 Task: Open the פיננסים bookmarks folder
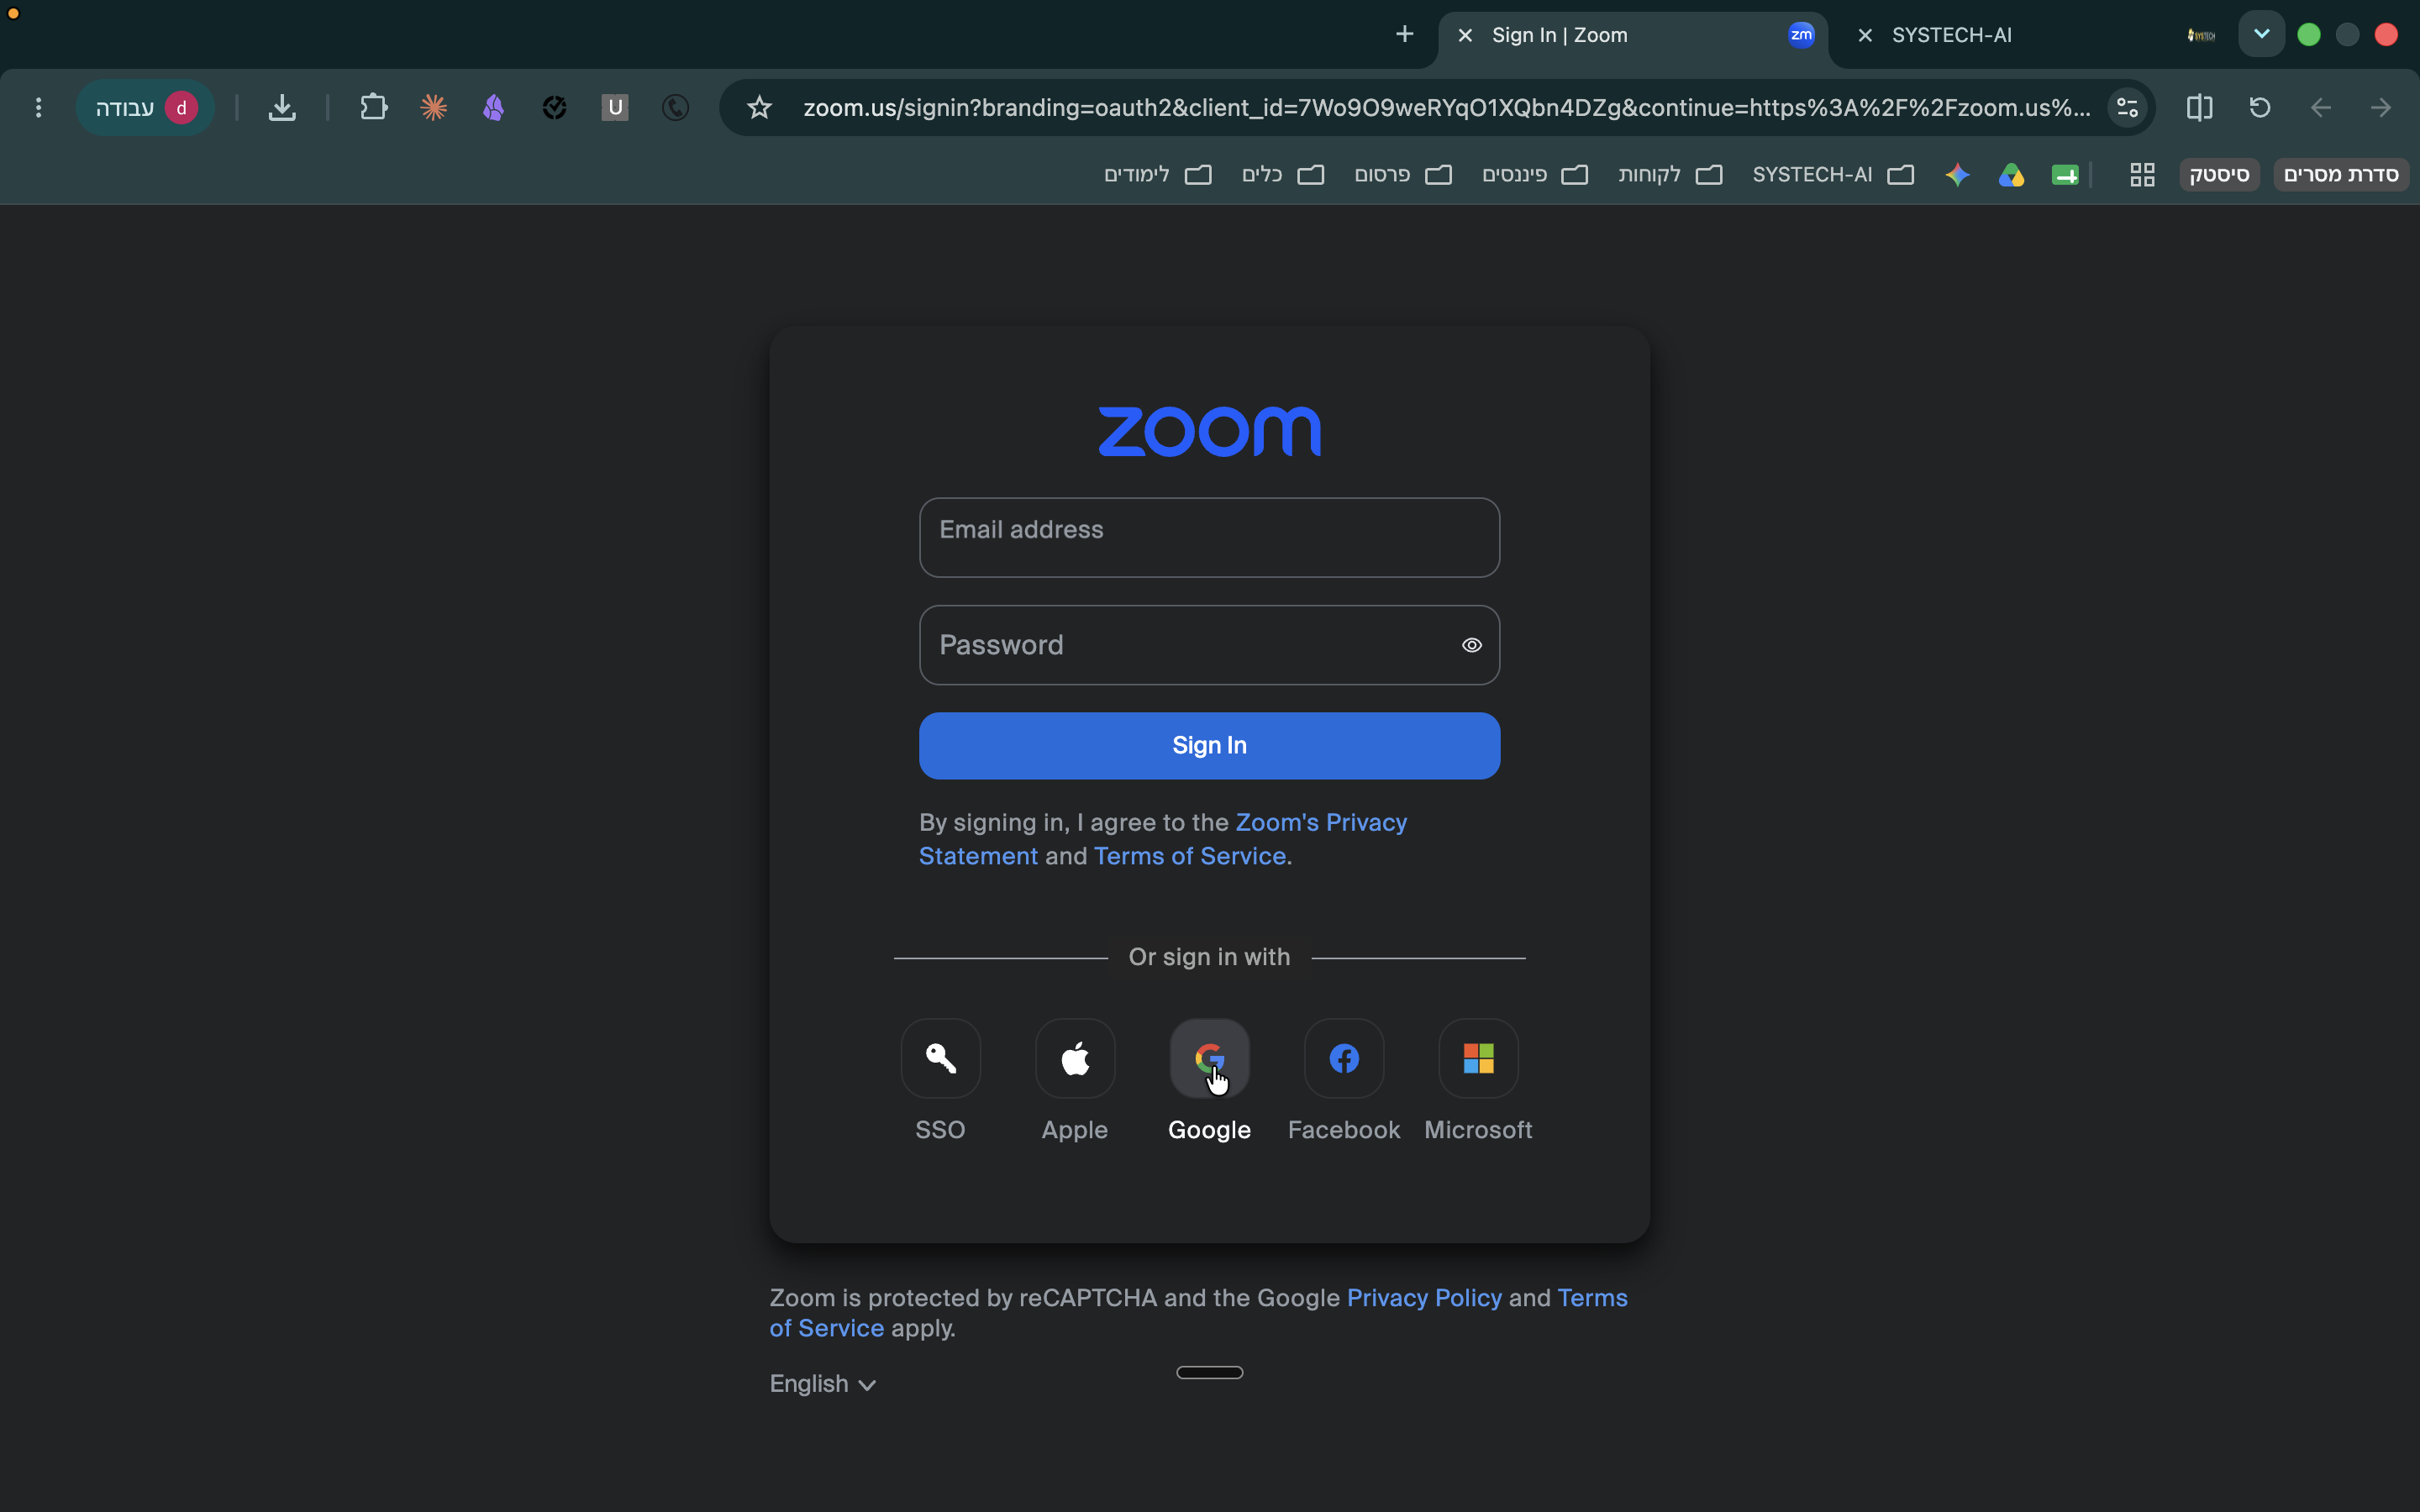[1535, 175]
